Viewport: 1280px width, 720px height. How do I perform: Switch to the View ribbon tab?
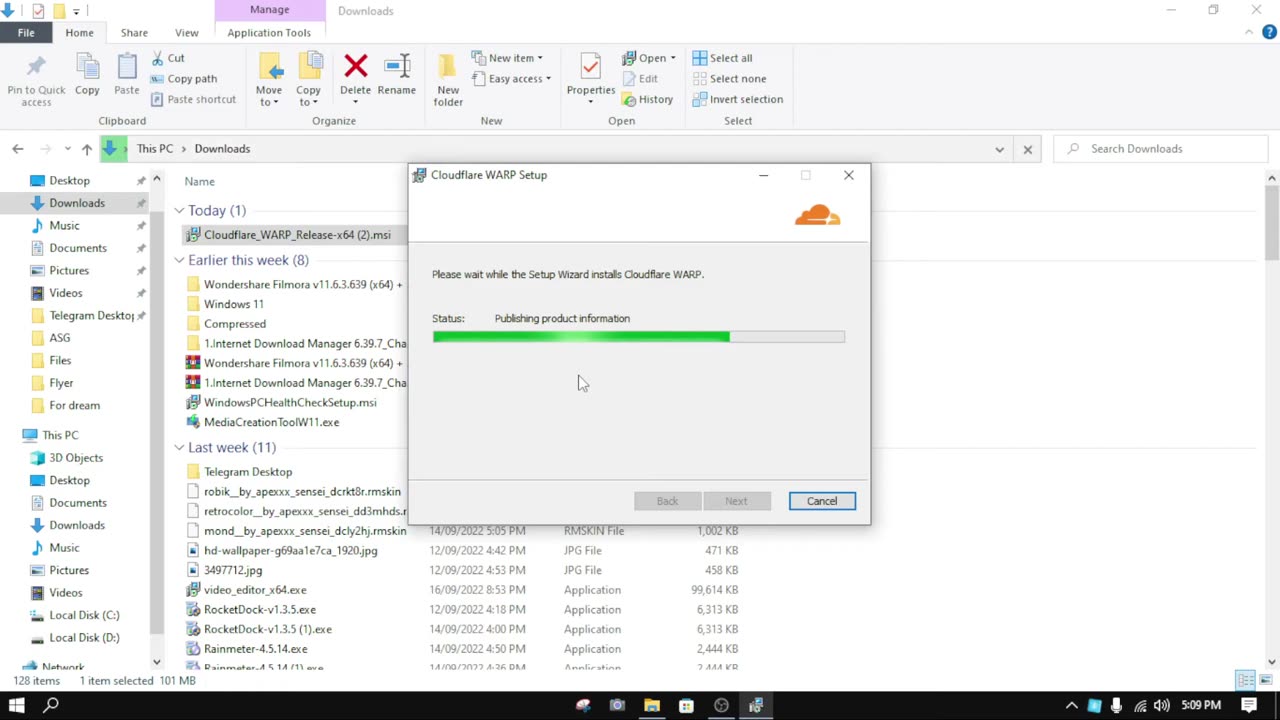pos(187,32)
